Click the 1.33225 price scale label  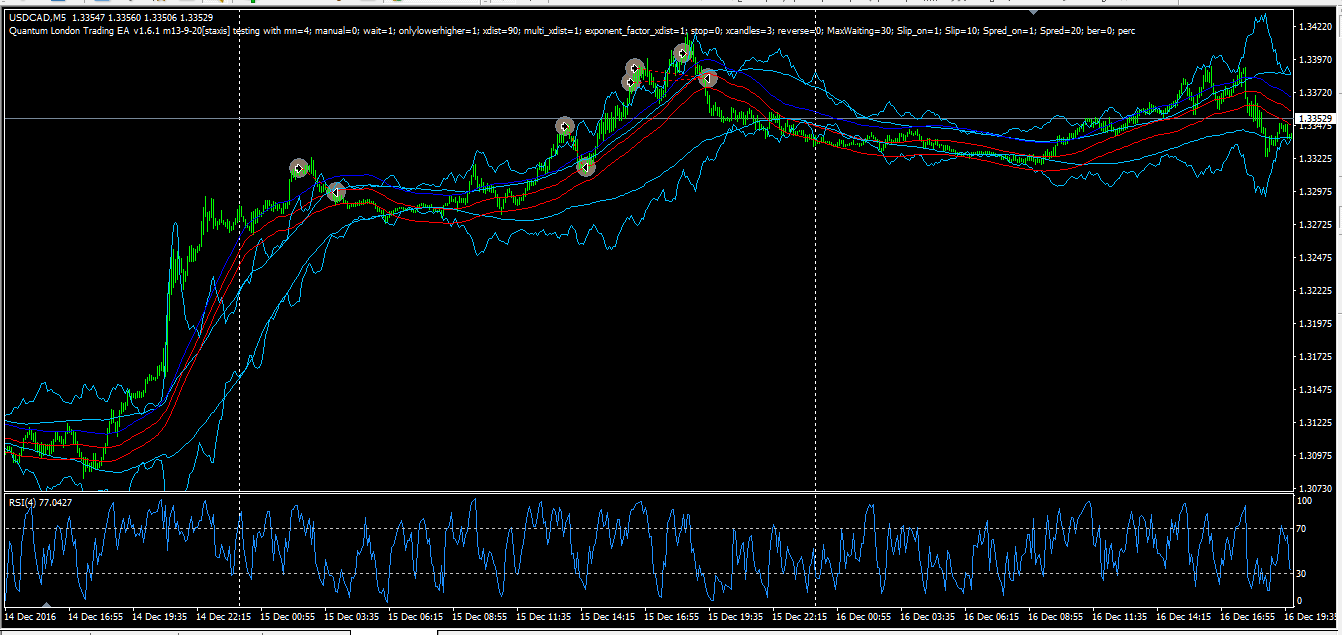point(1314,159)
